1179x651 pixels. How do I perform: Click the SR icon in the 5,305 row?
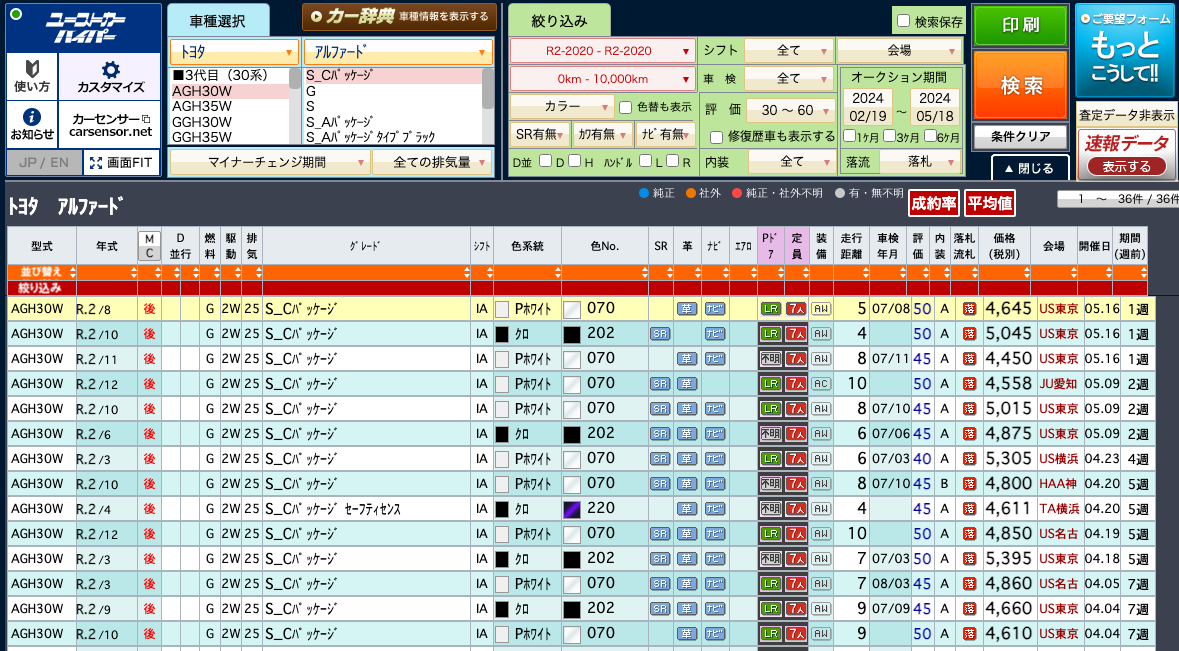(660, 459)
